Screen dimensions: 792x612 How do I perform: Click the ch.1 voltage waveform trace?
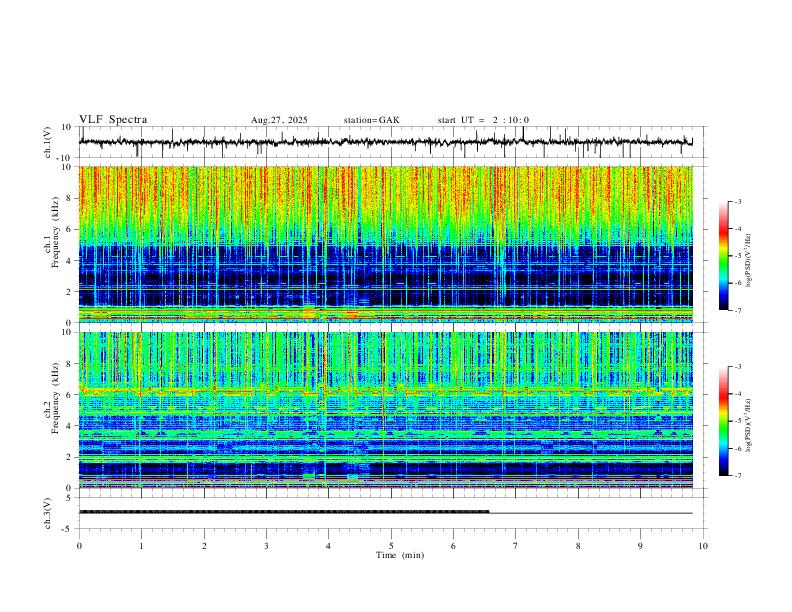pyautogui.click(x=385, y=142)
